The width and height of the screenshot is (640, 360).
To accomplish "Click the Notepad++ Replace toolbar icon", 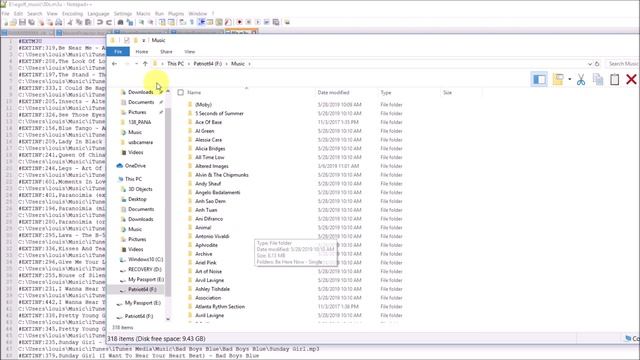I will point(130,22).
